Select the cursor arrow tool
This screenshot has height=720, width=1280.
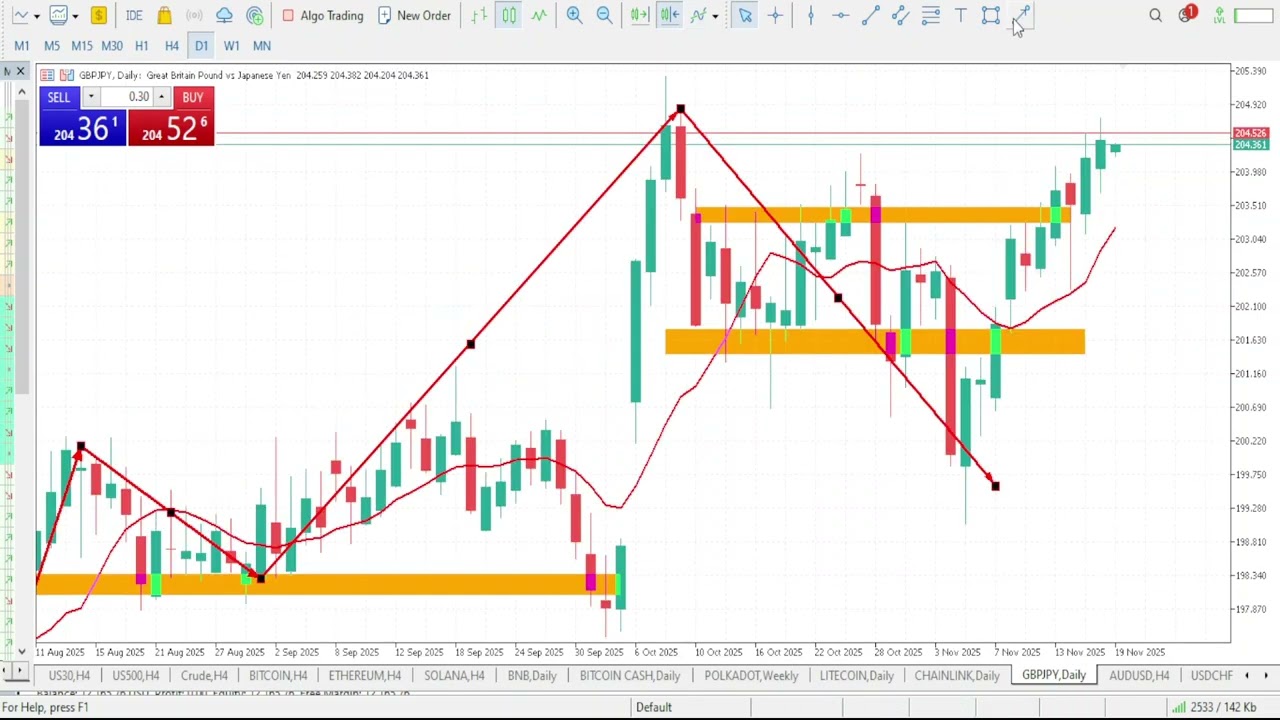pos(745,15)
